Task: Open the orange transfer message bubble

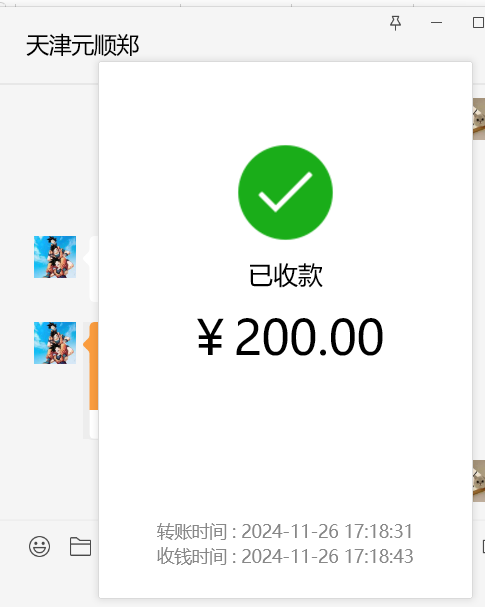Action: click(91, 366)
